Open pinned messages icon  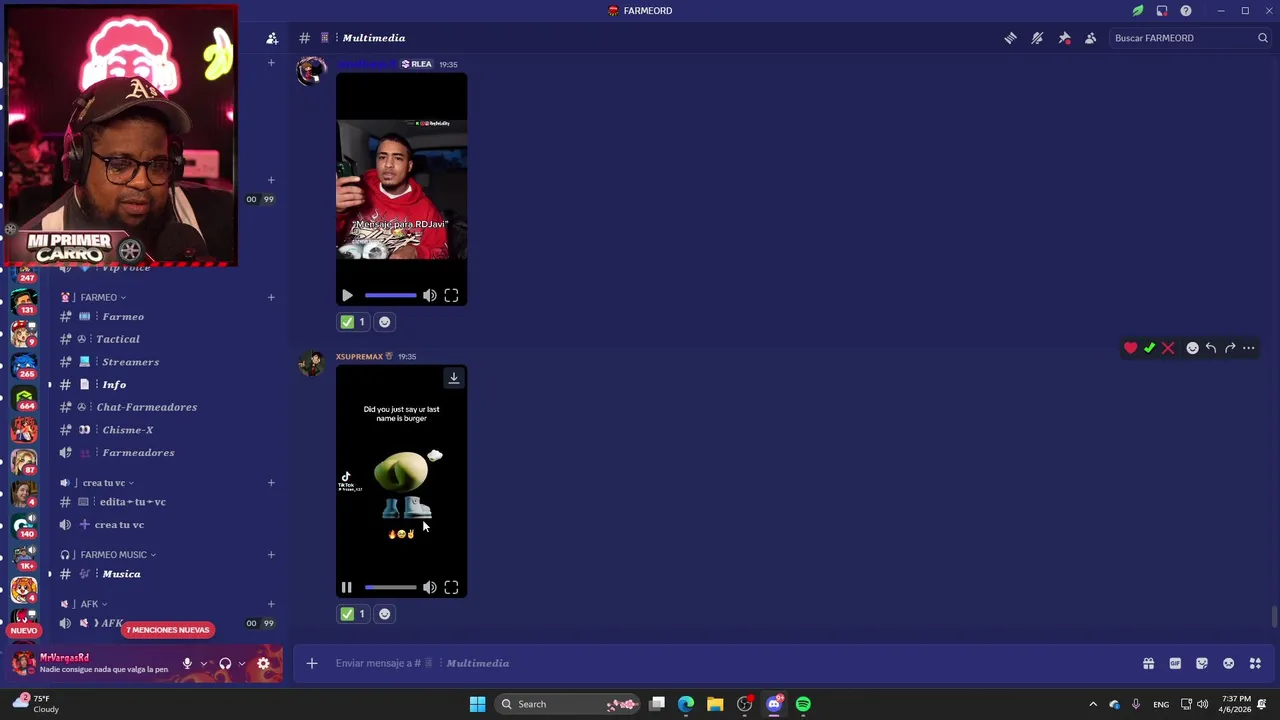(1064, 38)
